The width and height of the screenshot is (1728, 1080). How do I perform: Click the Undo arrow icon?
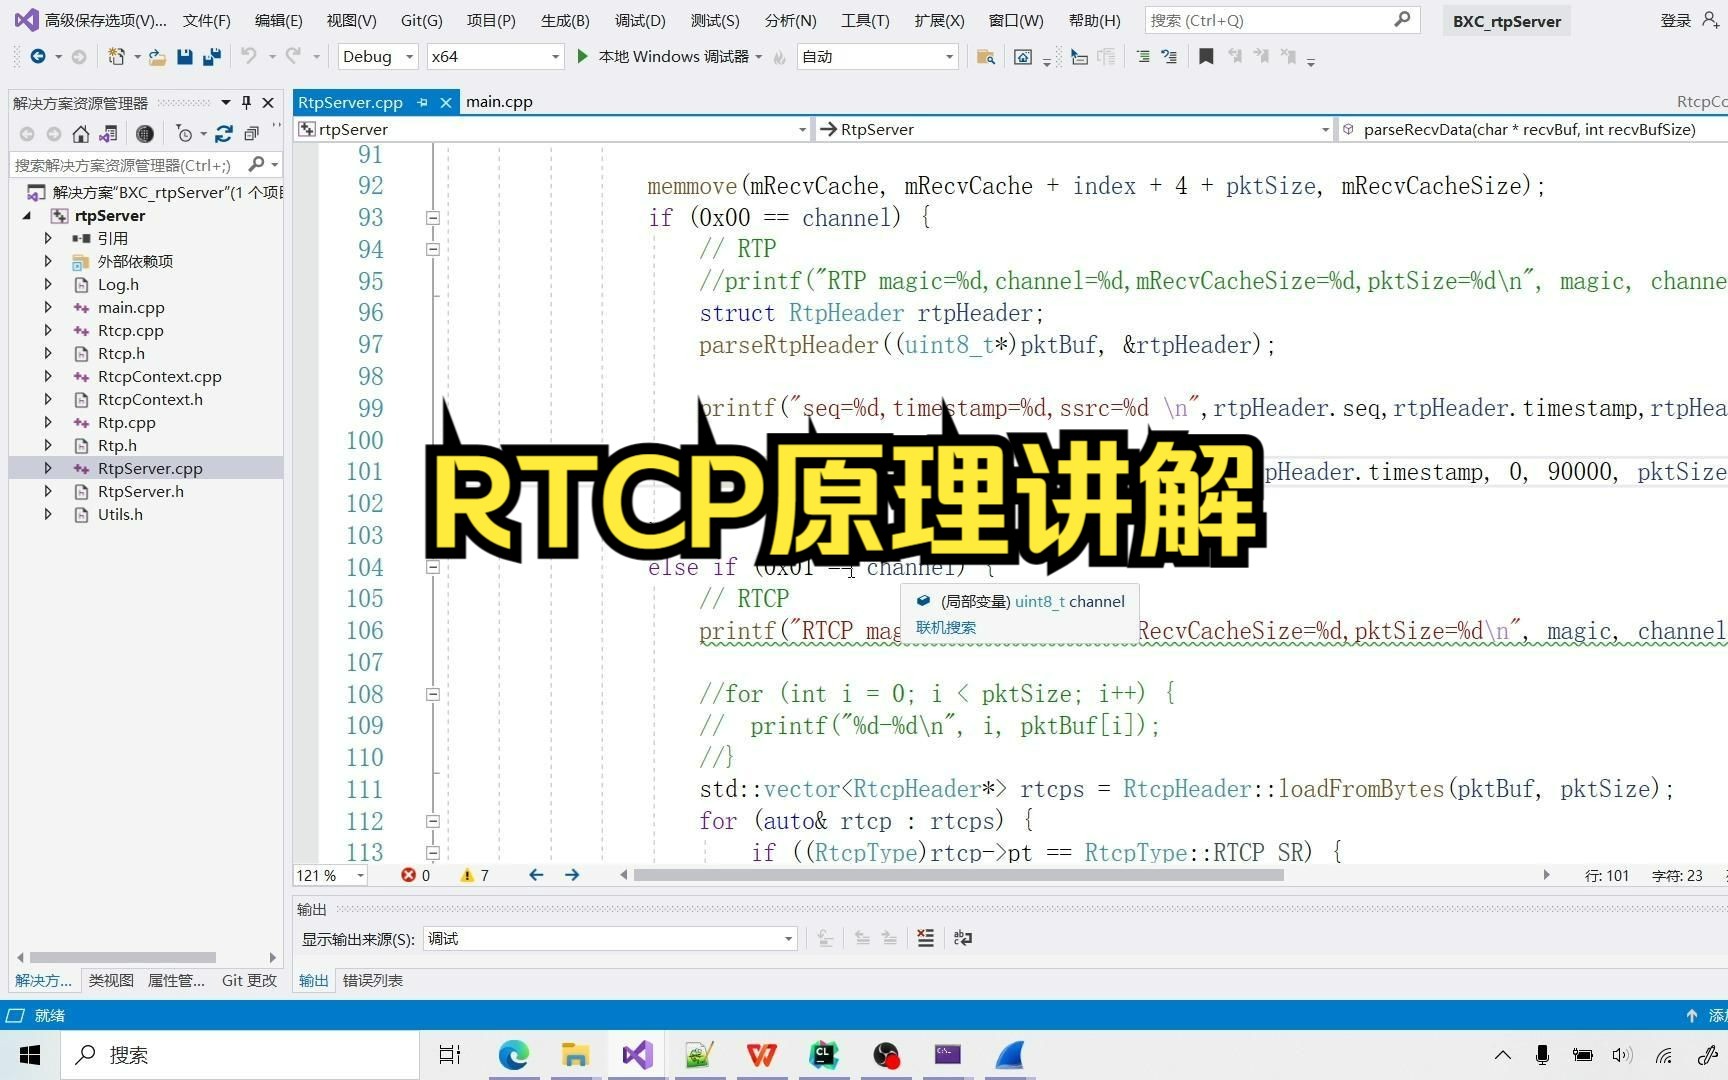click(x=249, y=57)
